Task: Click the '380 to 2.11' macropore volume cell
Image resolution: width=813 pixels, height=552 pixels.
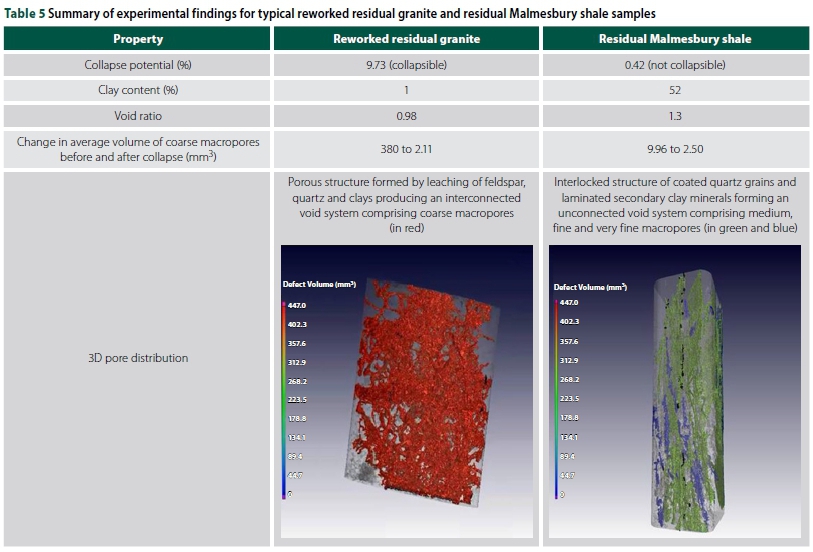Action: [x=406, y=149]
